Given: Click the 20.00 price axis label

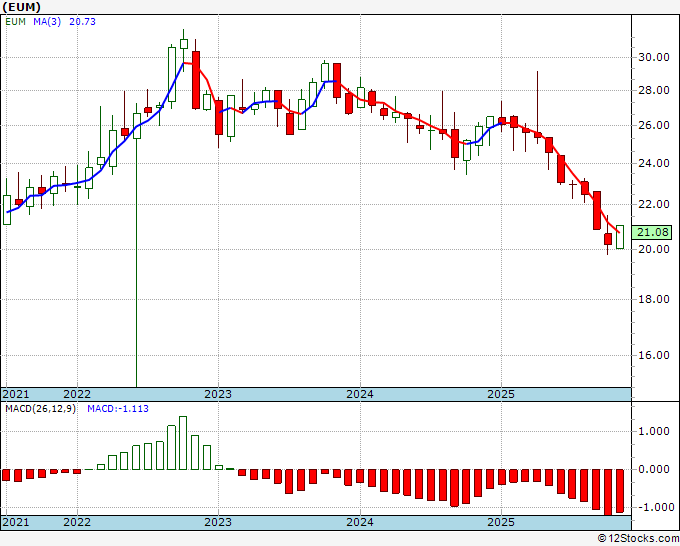Looking at the screenshot, I should [x=654, y=249].
